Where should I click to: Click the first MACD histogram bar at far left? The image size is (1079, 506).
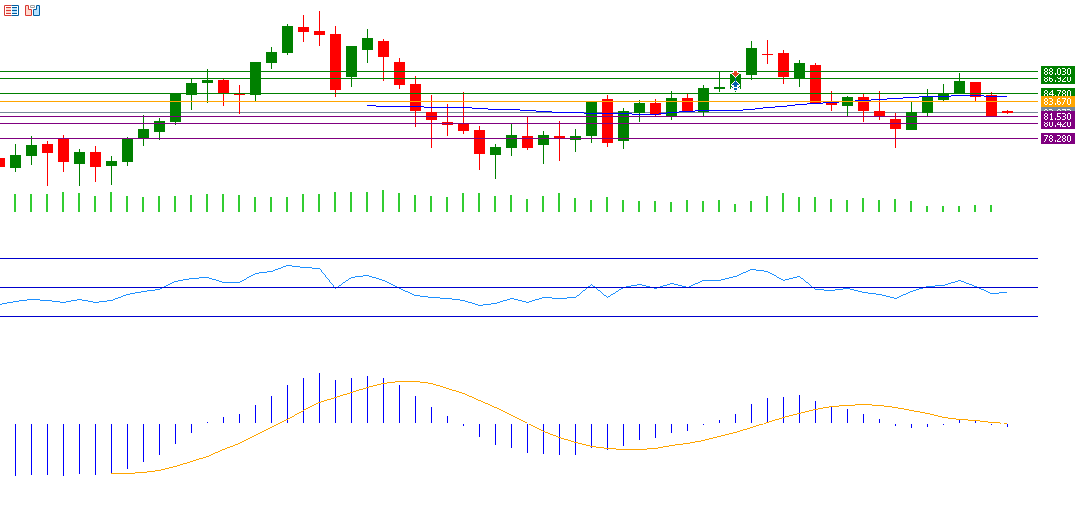[15, 449]
